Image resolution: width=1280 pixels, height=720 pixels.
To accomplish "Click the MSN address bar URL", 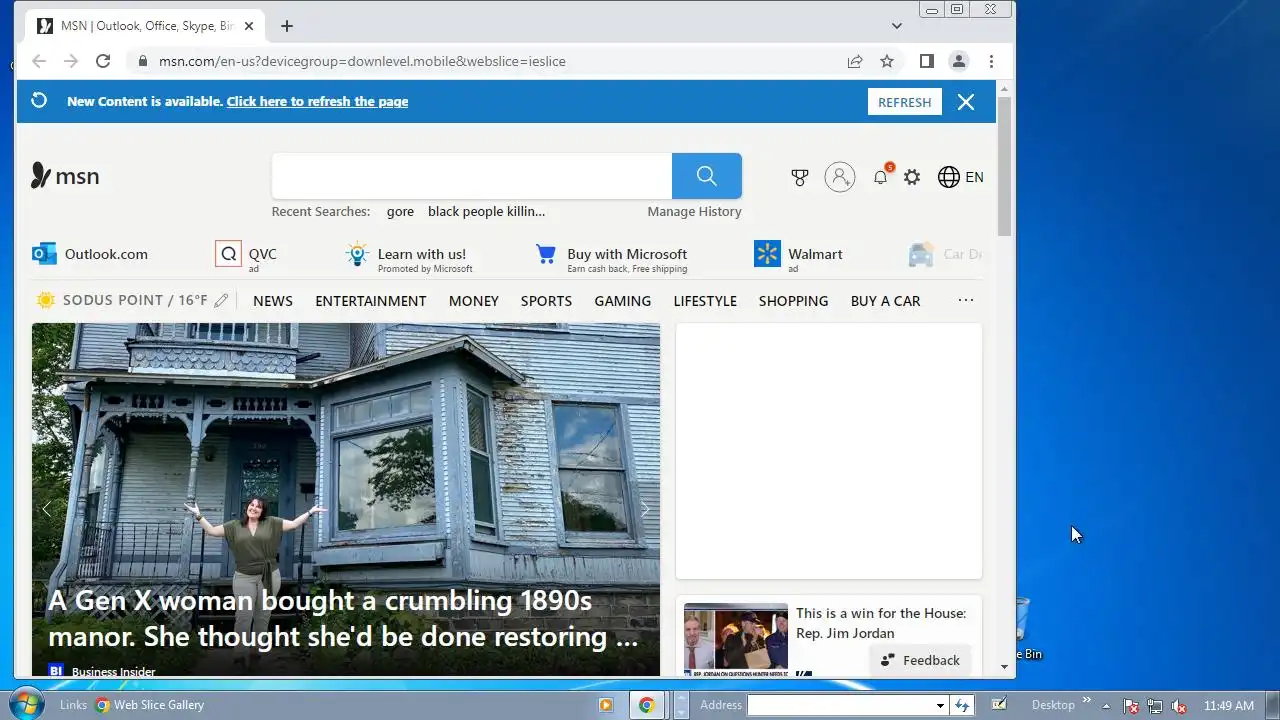I will pos(362,61).
